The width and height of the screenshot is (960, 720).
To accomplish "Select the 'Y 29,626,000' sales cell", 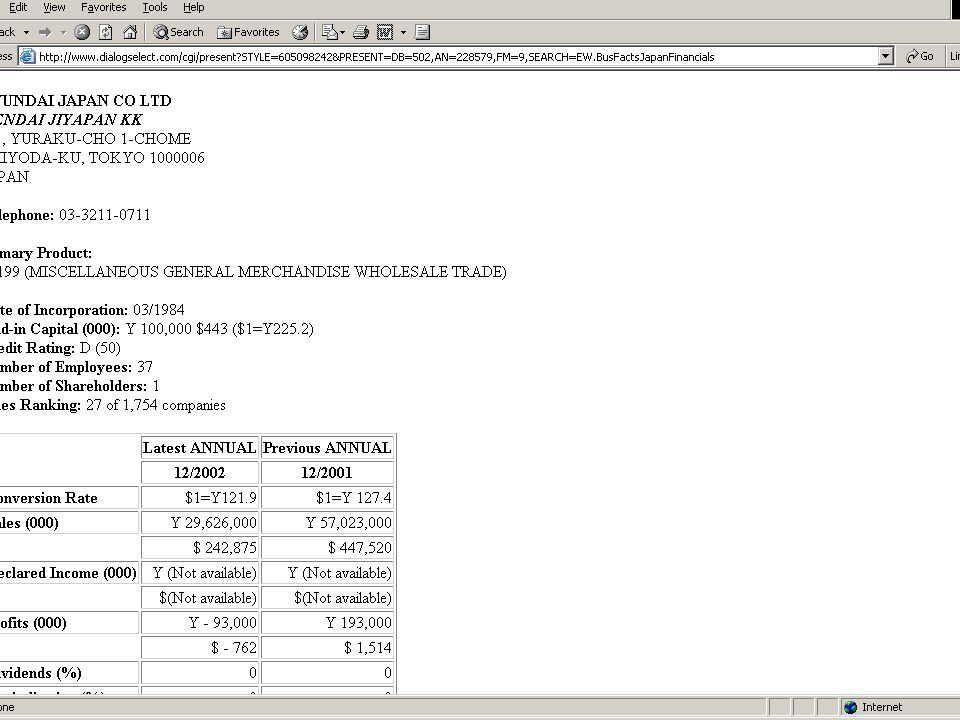I will click(200, 523).
